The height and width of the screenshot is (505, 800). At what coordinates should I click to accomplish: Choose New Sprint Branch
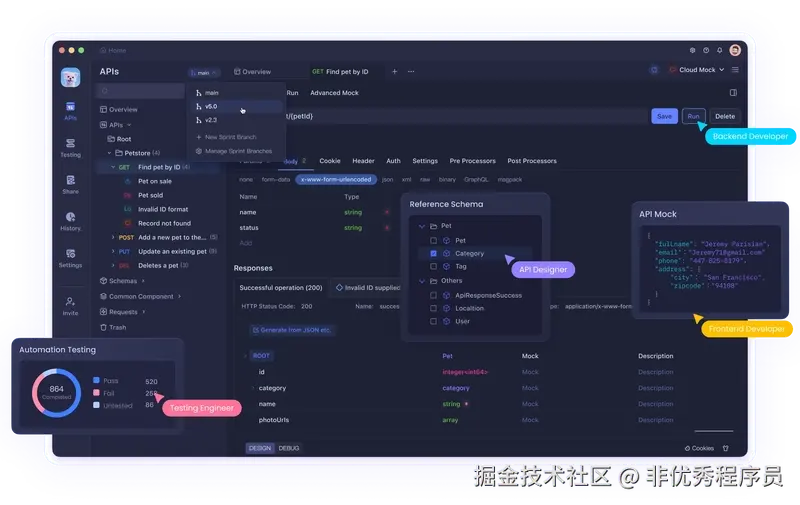pos(226,137)
